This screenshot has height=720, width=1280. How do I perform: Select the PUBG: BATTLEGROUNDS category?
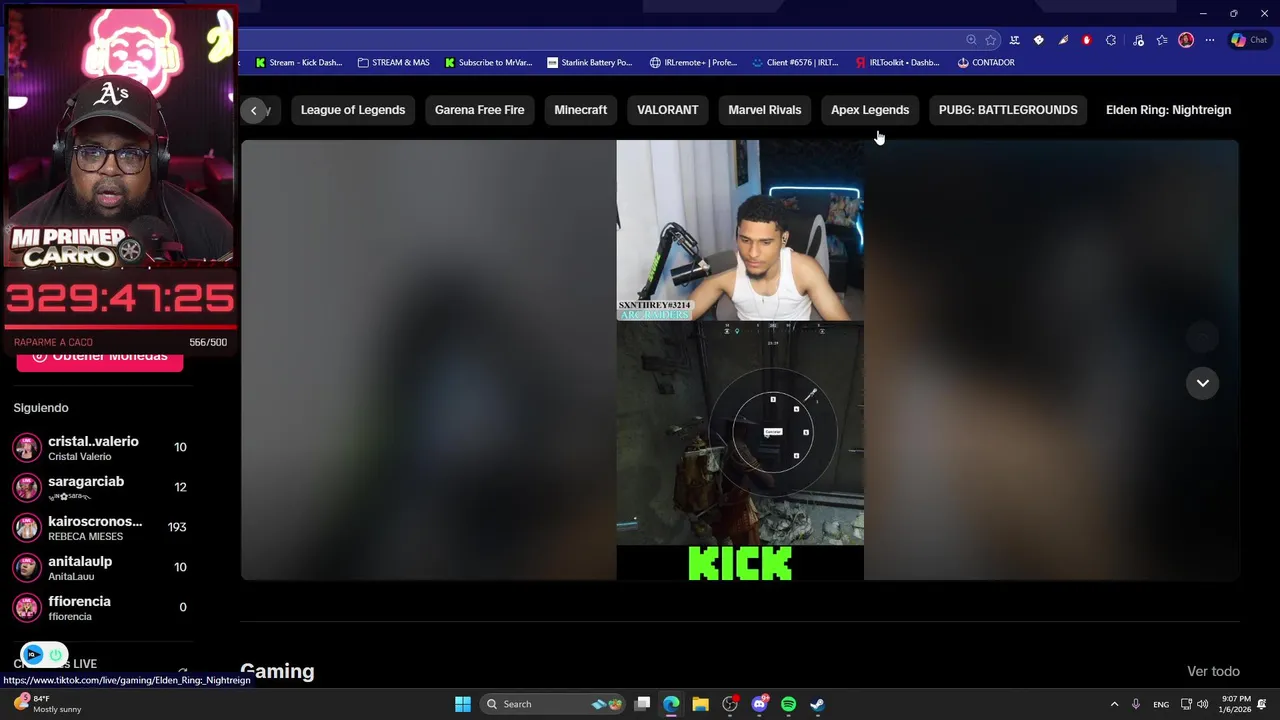pos(1008,110)
